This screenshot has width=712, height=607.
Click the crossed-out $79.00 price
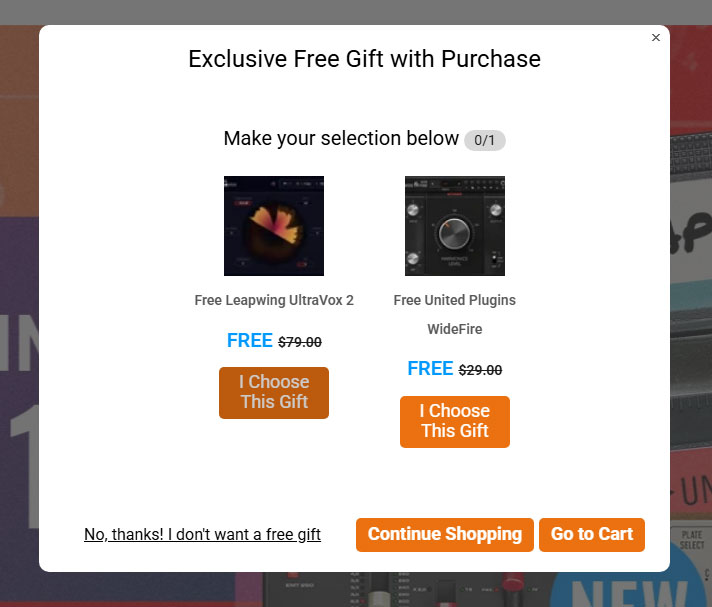(300, 342)
